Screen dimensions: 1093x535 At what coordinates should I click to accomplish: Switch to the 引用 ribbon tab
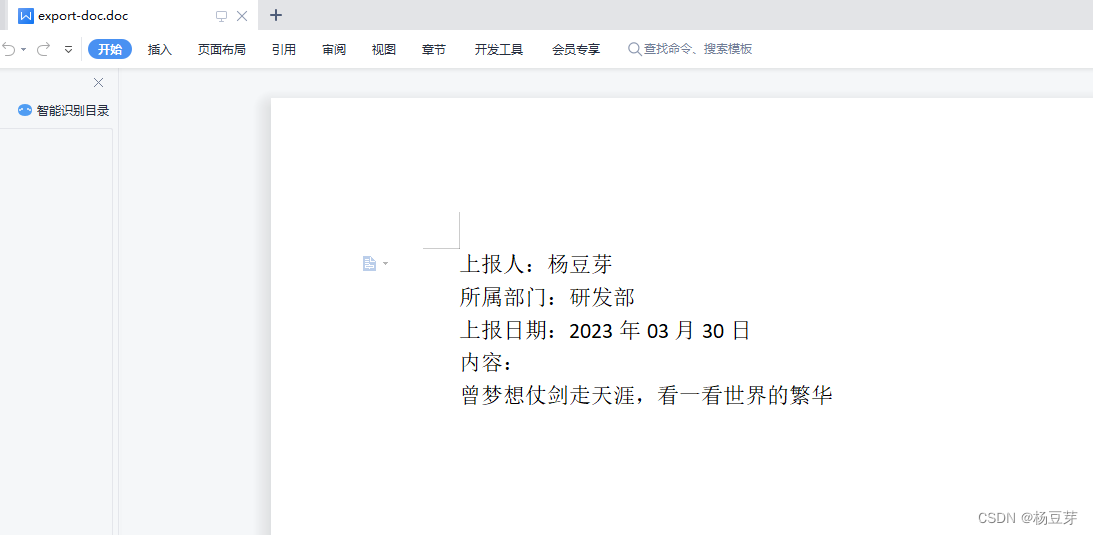click(284, 49)
